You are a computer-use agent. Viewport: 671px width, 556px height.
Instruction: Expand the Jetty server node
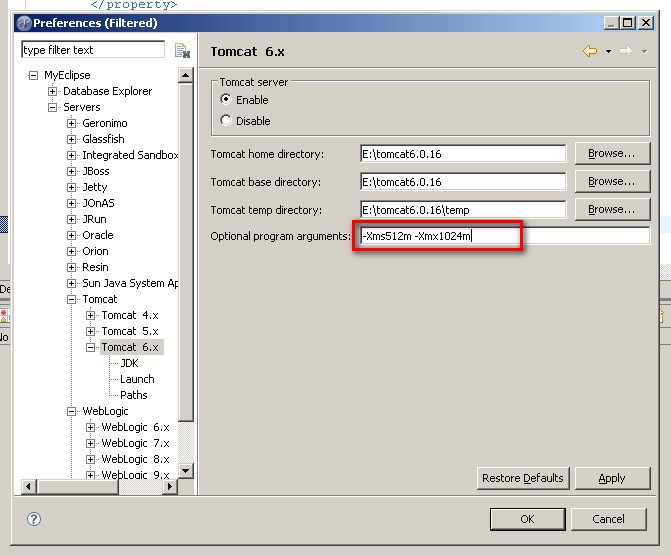click(x=71, y=187)
